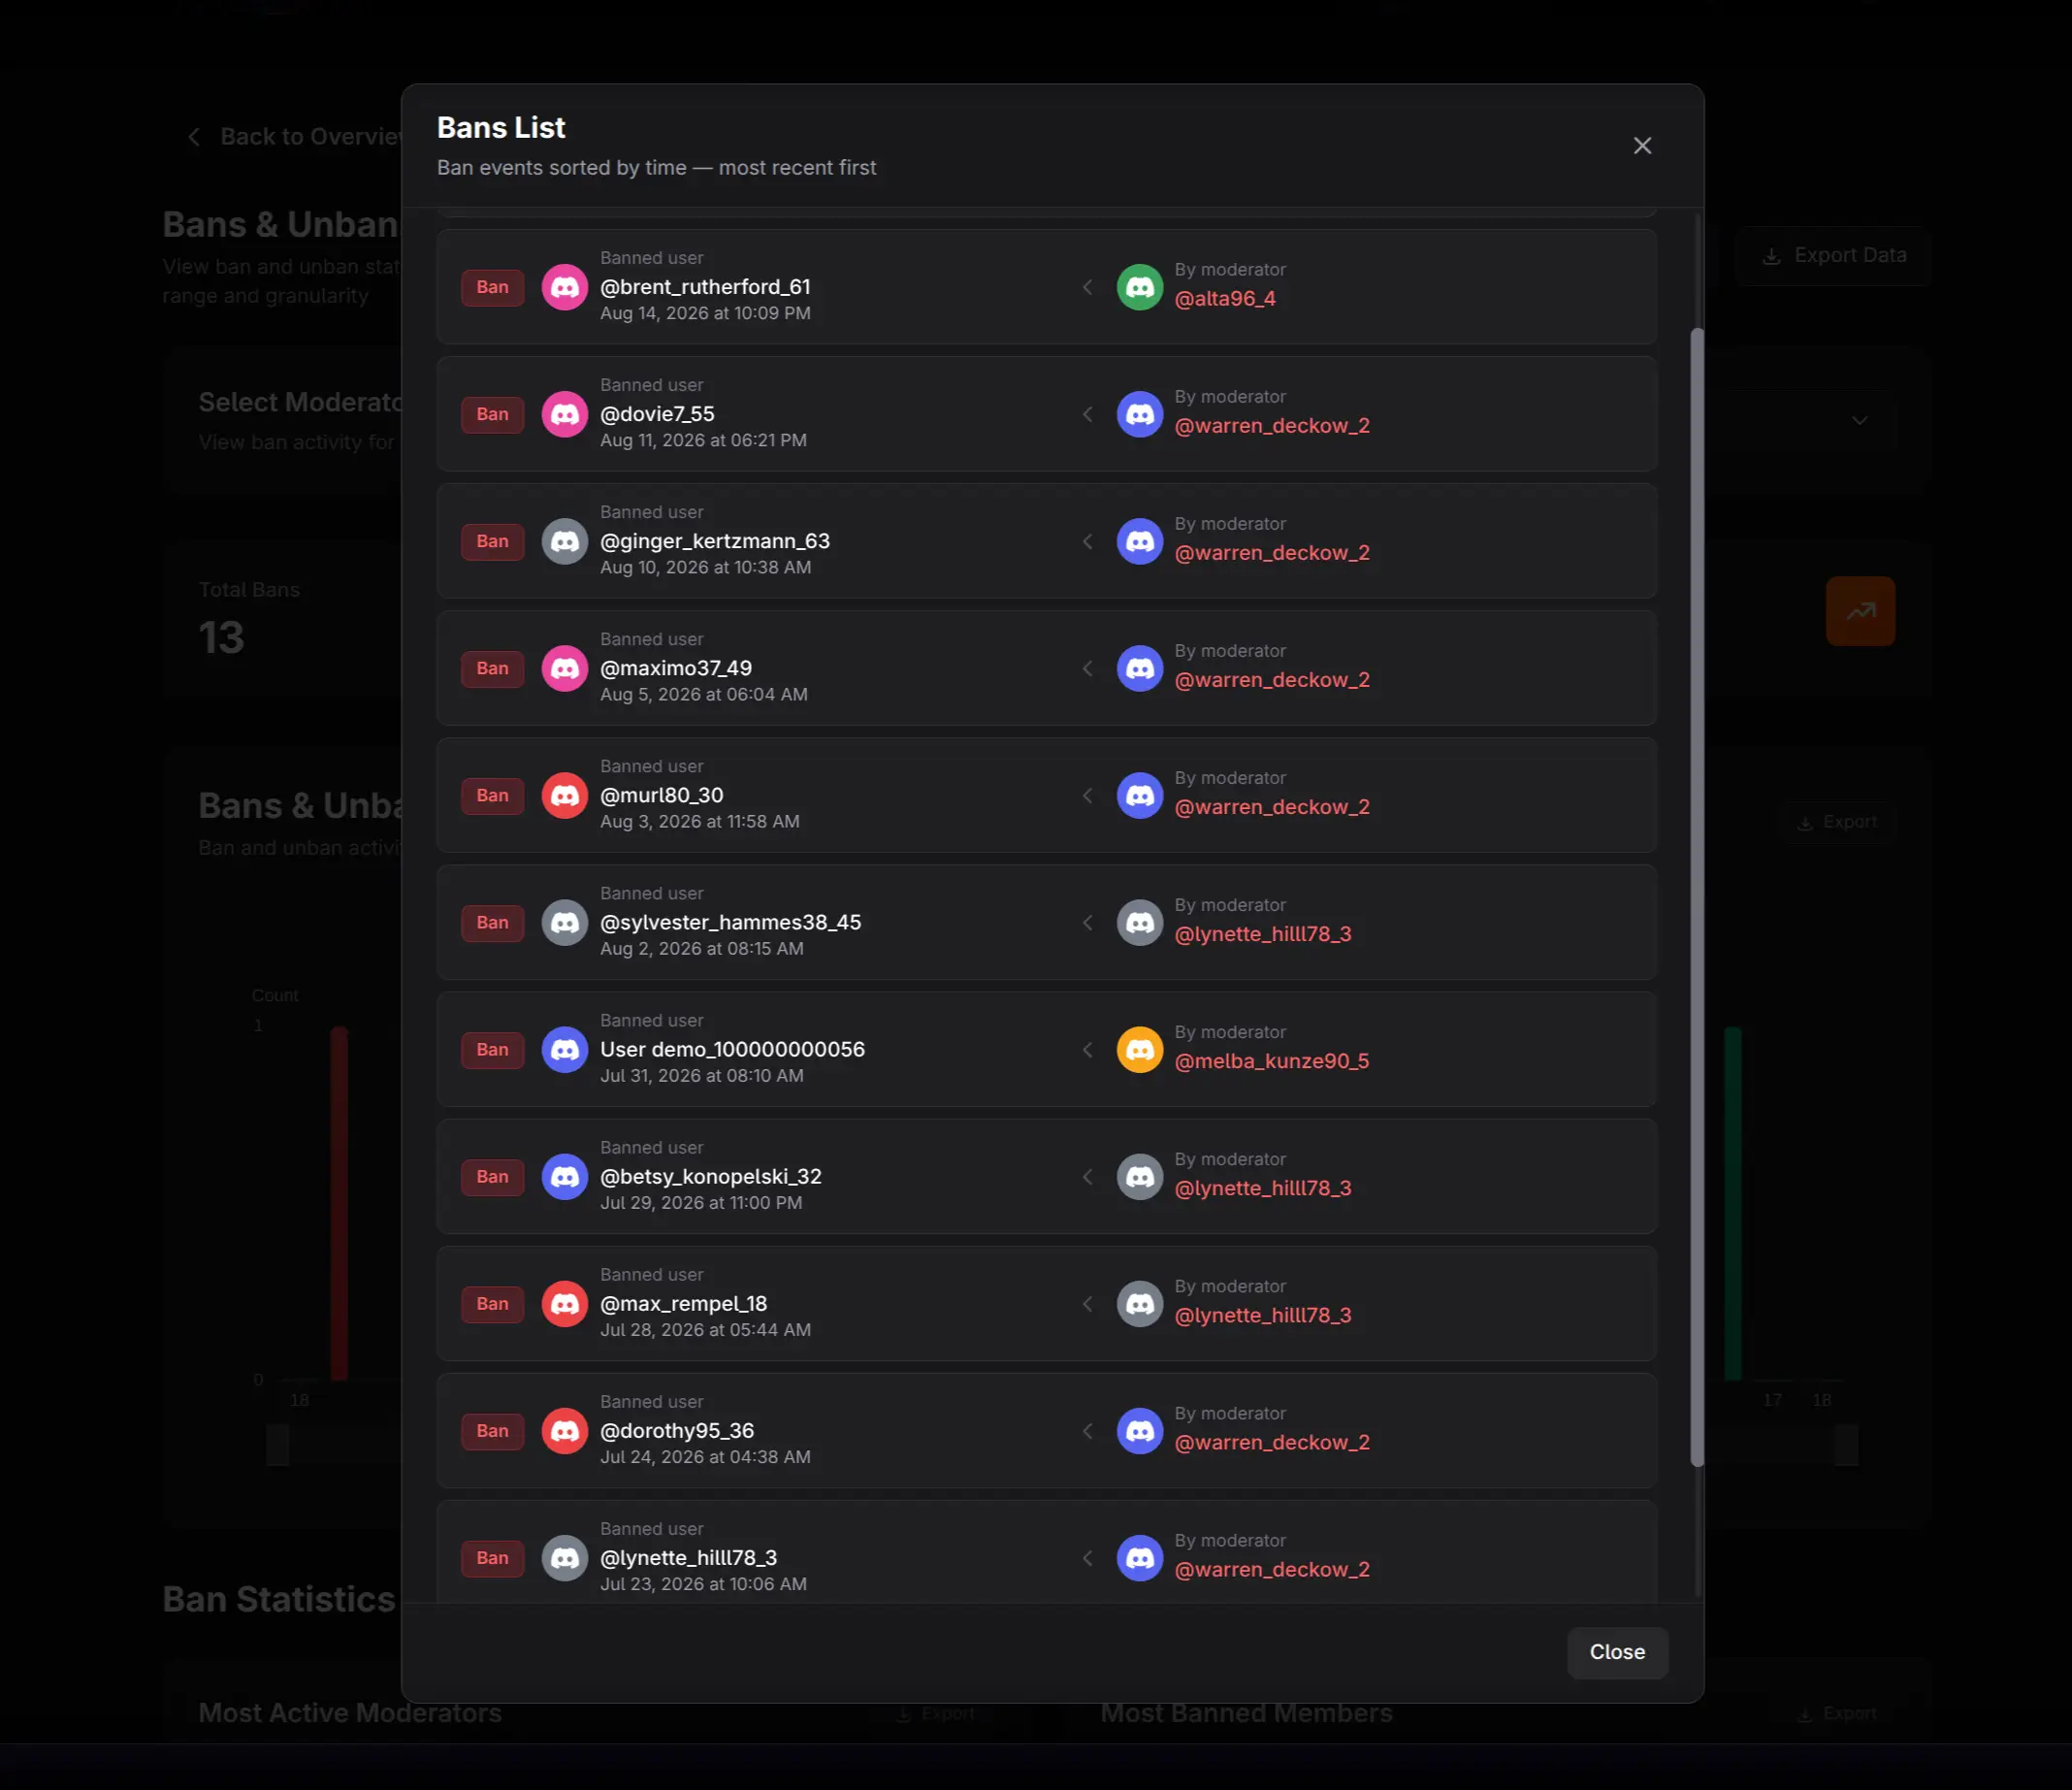The height and width of the screenshot is (1790, 2072).
Task: Select username @brent_rutherford_61
Action: pyautogui.click(x=705, y=287)
